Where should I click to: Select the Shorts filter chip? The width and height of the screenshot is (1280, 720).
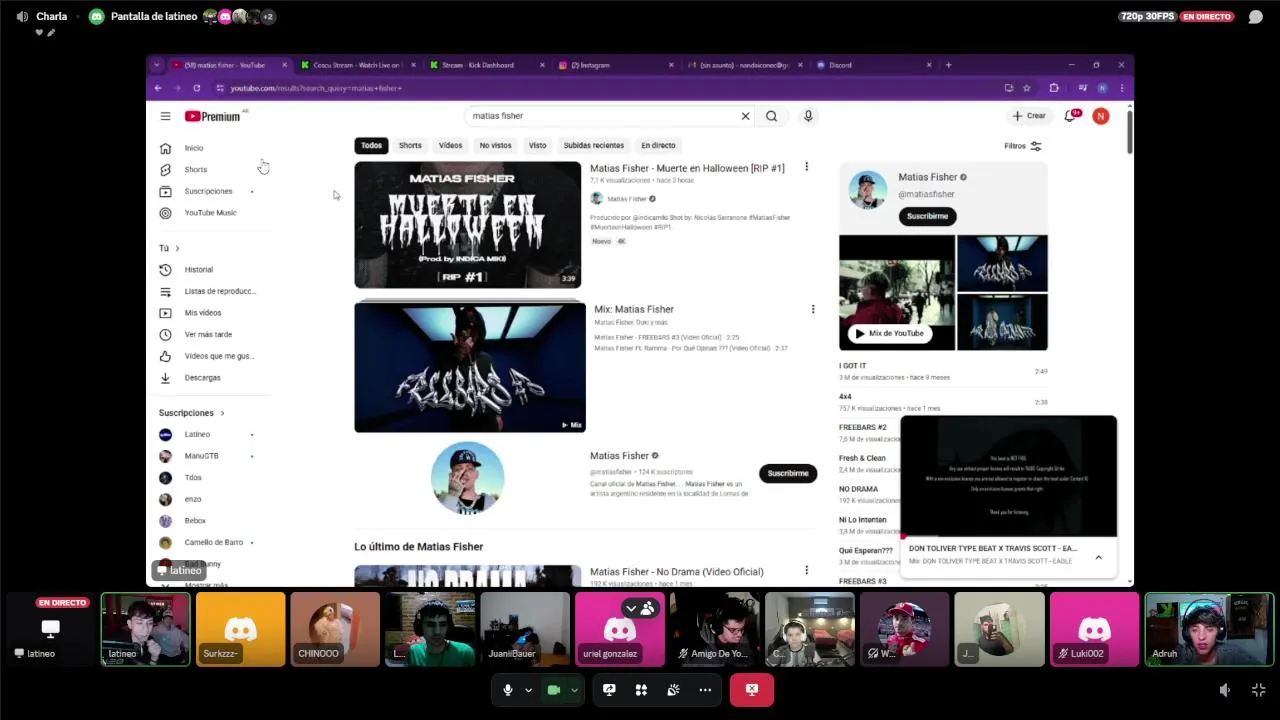coord(410,146)
